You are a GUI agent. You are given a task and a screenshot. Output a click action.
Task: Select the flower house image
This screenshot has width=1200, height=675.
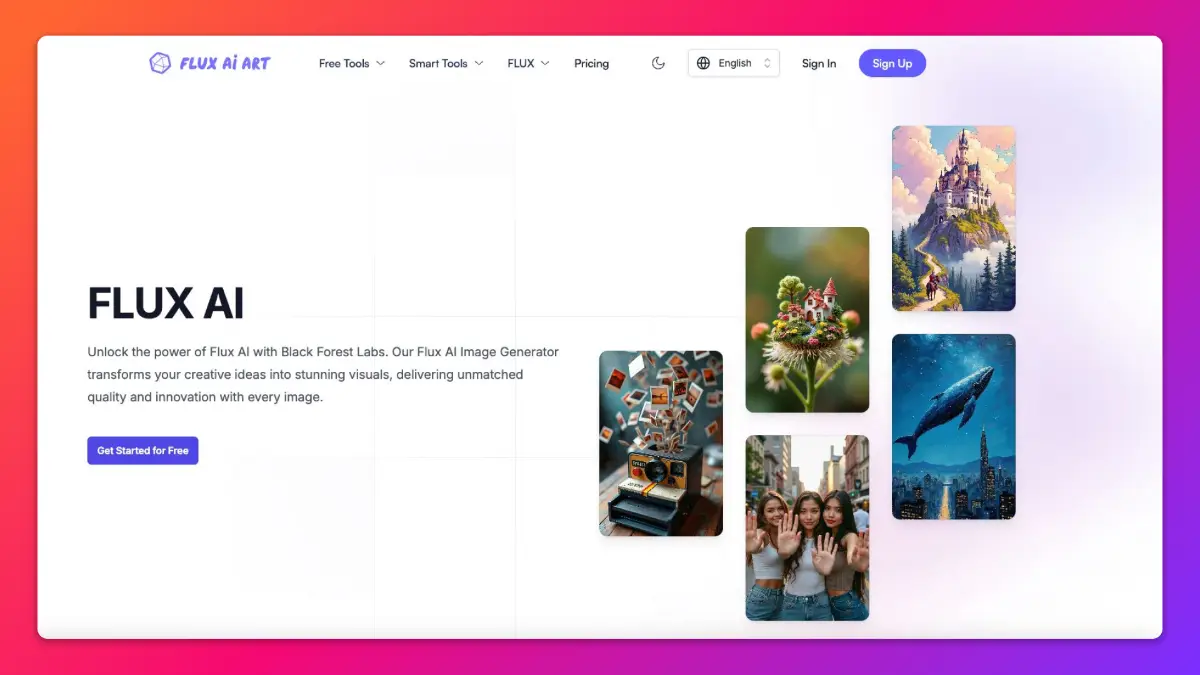point(807,320)
